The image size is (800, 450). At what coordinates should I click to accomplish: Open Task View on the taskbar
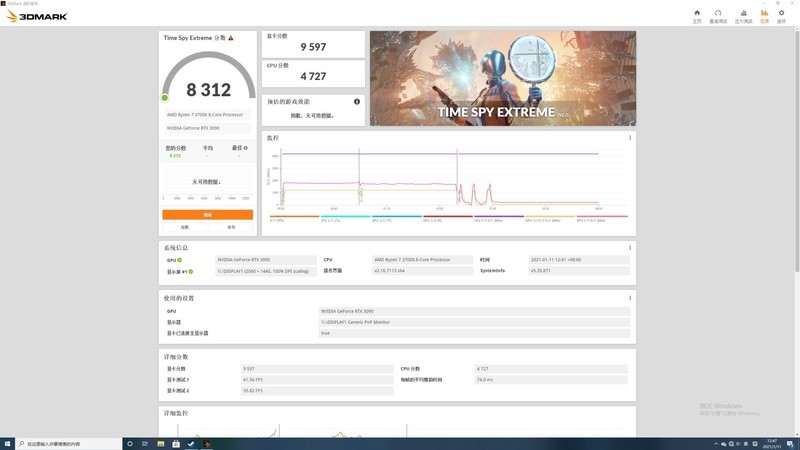pyautogui.click(x=145, y=444)
